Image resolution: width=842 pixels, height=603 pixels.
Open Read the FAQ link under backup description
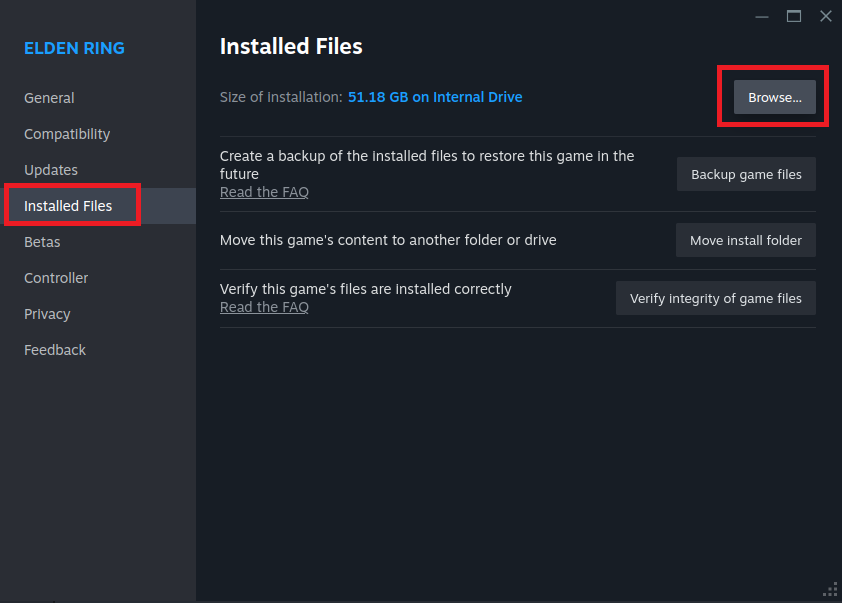point(264,192)
